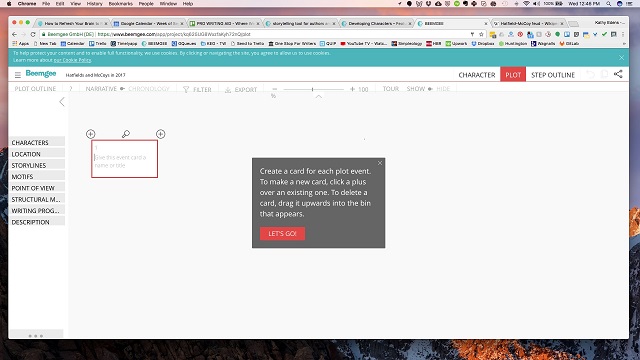
Task: Switch to the Character tab
Action: pyautogui.click(x=477, y=75)
